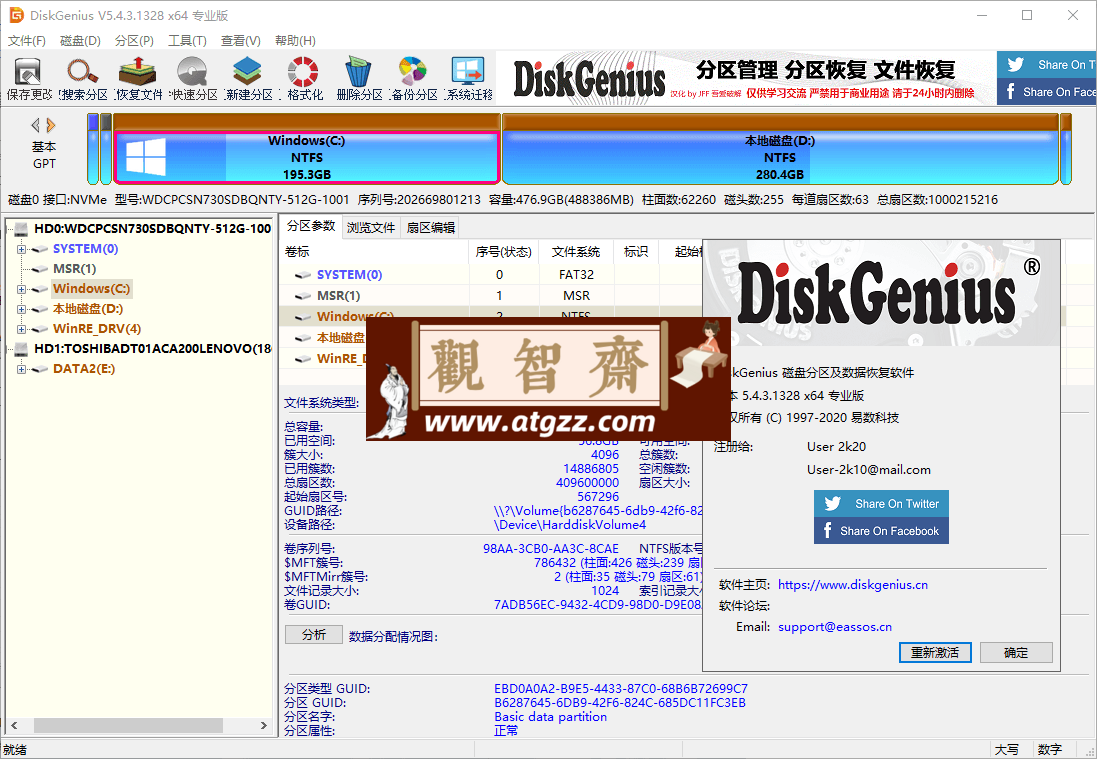The width and height of the screenshot is (1097, 759).
Task: Click the MSR(1) row drive icon in table
Action: 302,296
